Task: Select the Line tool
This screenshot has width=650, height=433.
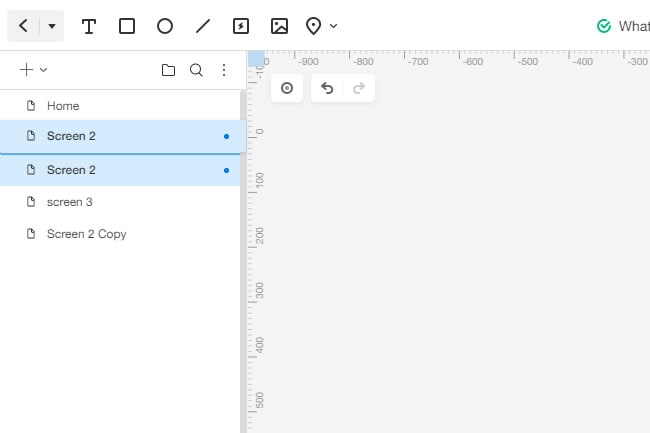Action: (x=203, y=26)
